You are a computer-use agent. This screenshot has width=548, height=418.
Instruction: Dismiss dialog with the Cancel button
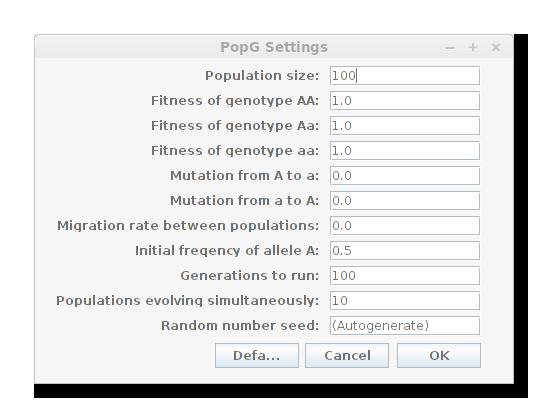(x=347, y=355)
